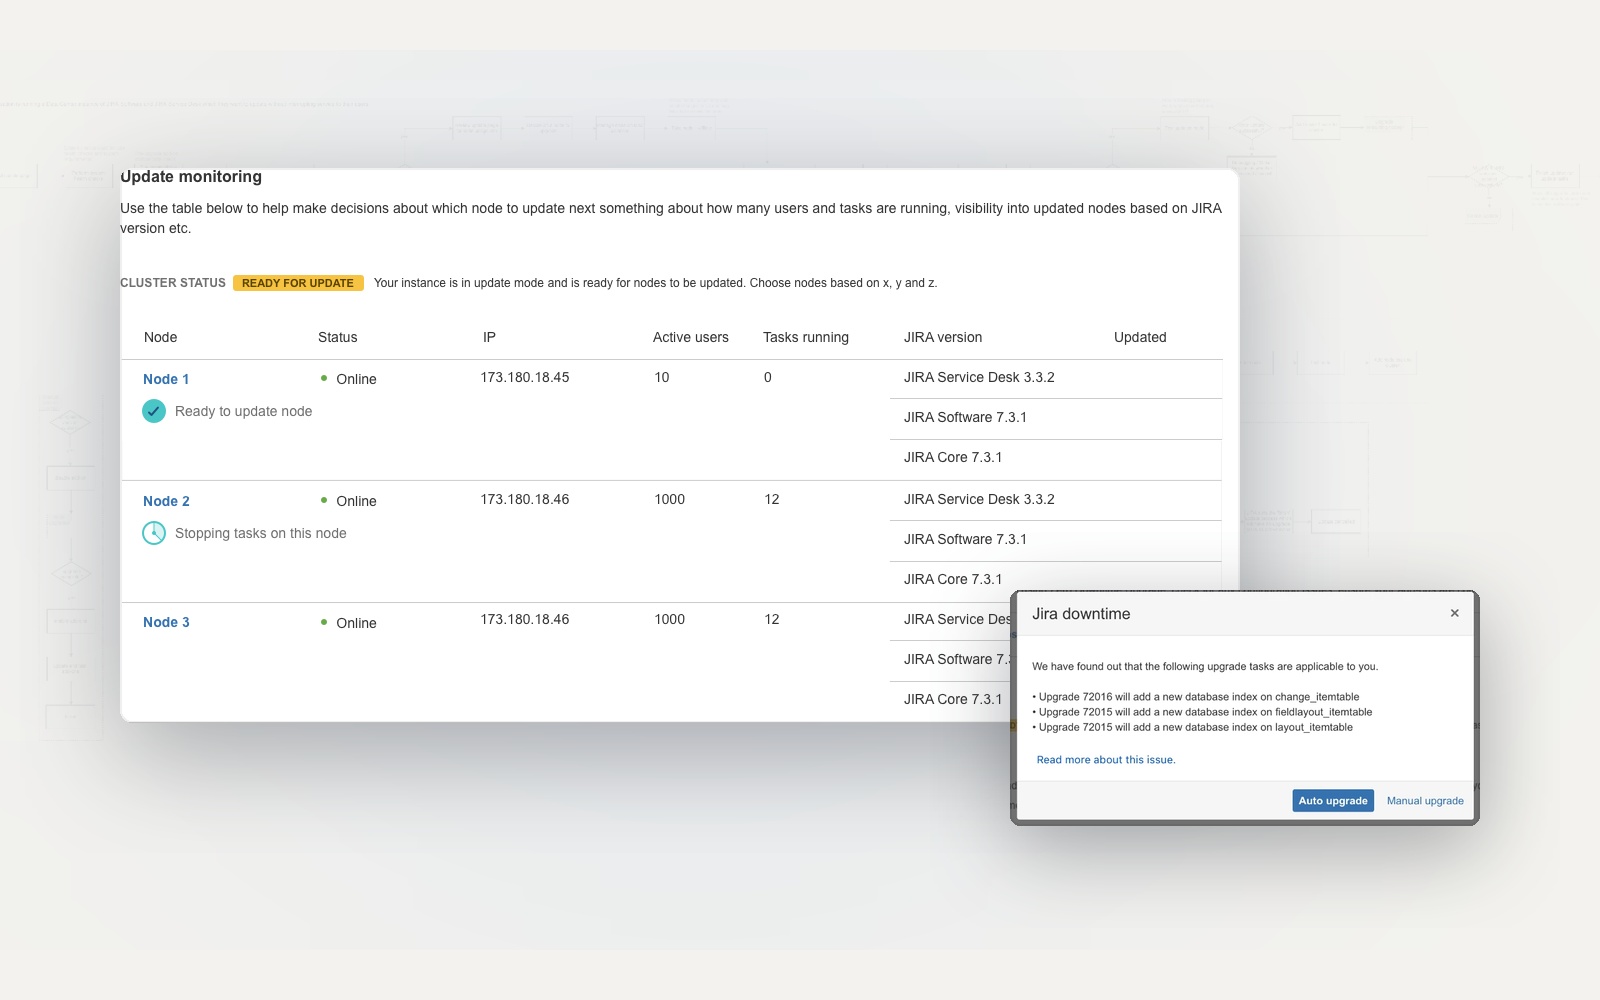Image resolution: width=1600 pixels, height=1000 pixels.
Task: Click Ready to update node message
Action: pyautogui.click(x=243, y=411)
